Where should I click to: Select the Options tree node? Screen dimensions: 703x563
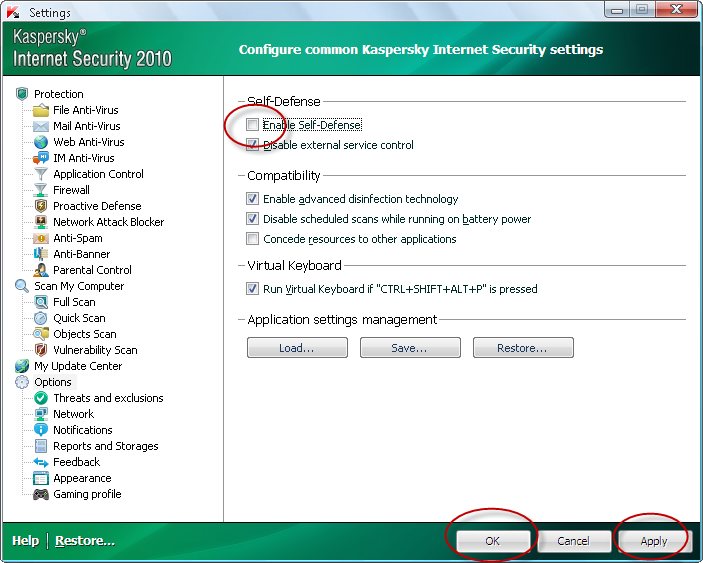(53, 382)
